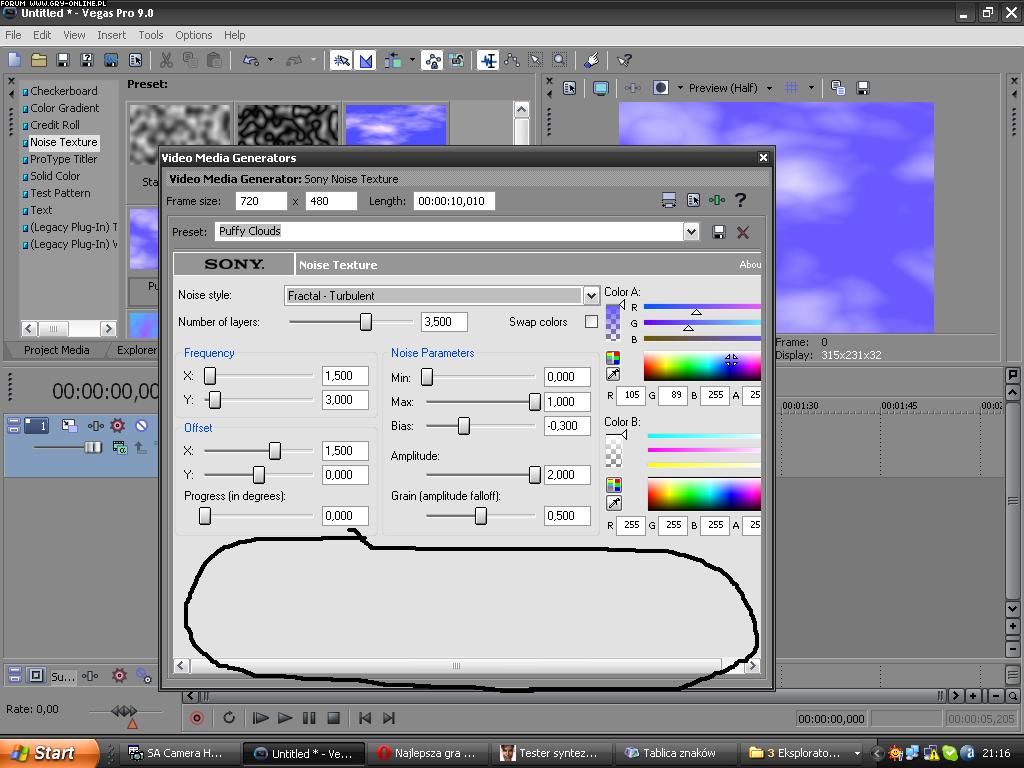The width and height of the screenshot is (1024, 768).
Task: Click the Paste clipboard icon in toolbar
Action: (x=214, y=61)
